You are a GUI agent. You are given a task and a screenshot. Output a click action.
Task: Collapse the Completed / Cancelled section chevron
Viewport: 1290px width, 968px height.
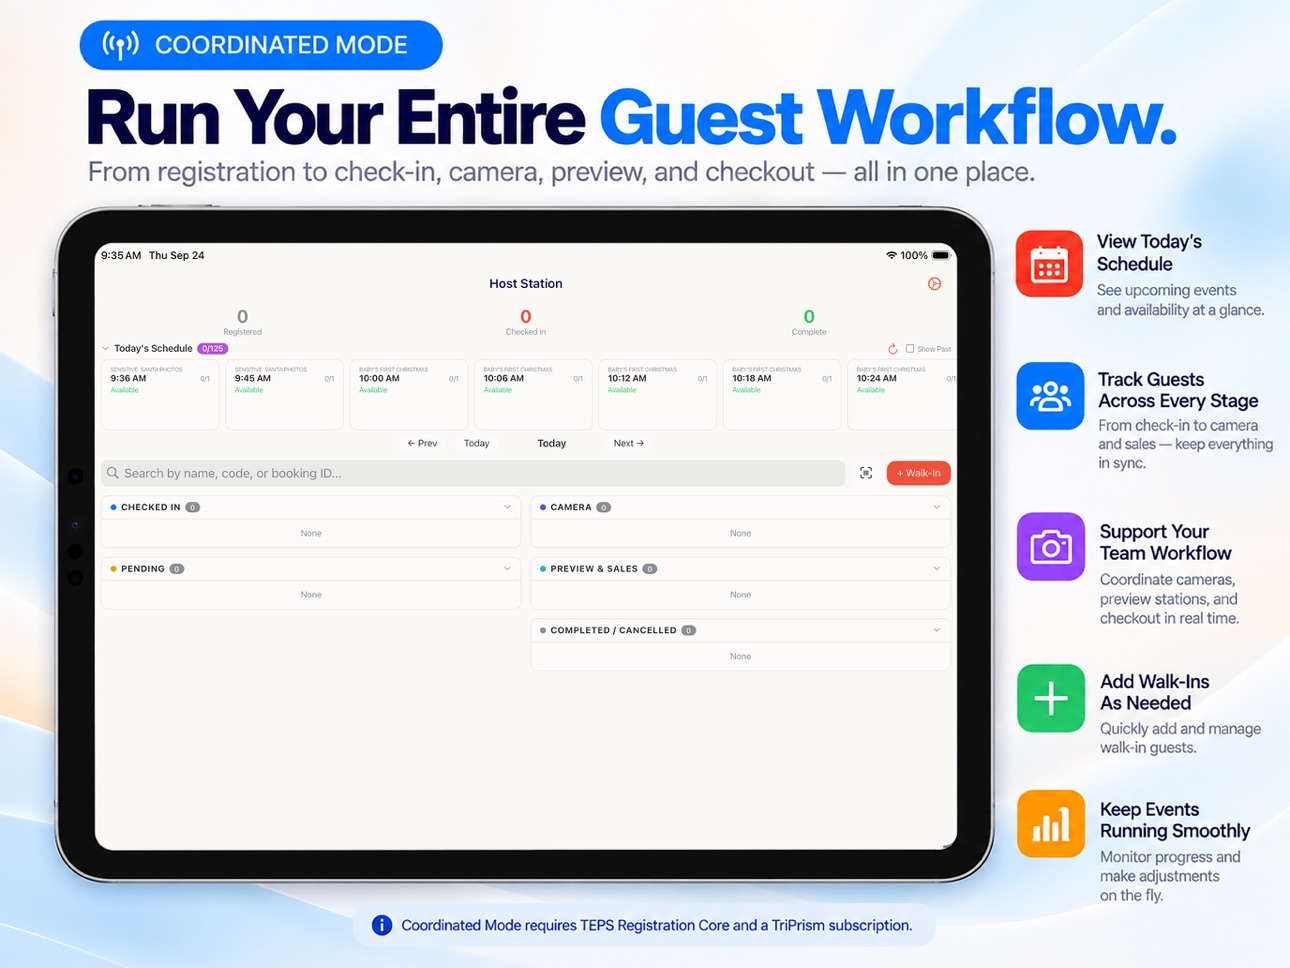pos(937,630)
